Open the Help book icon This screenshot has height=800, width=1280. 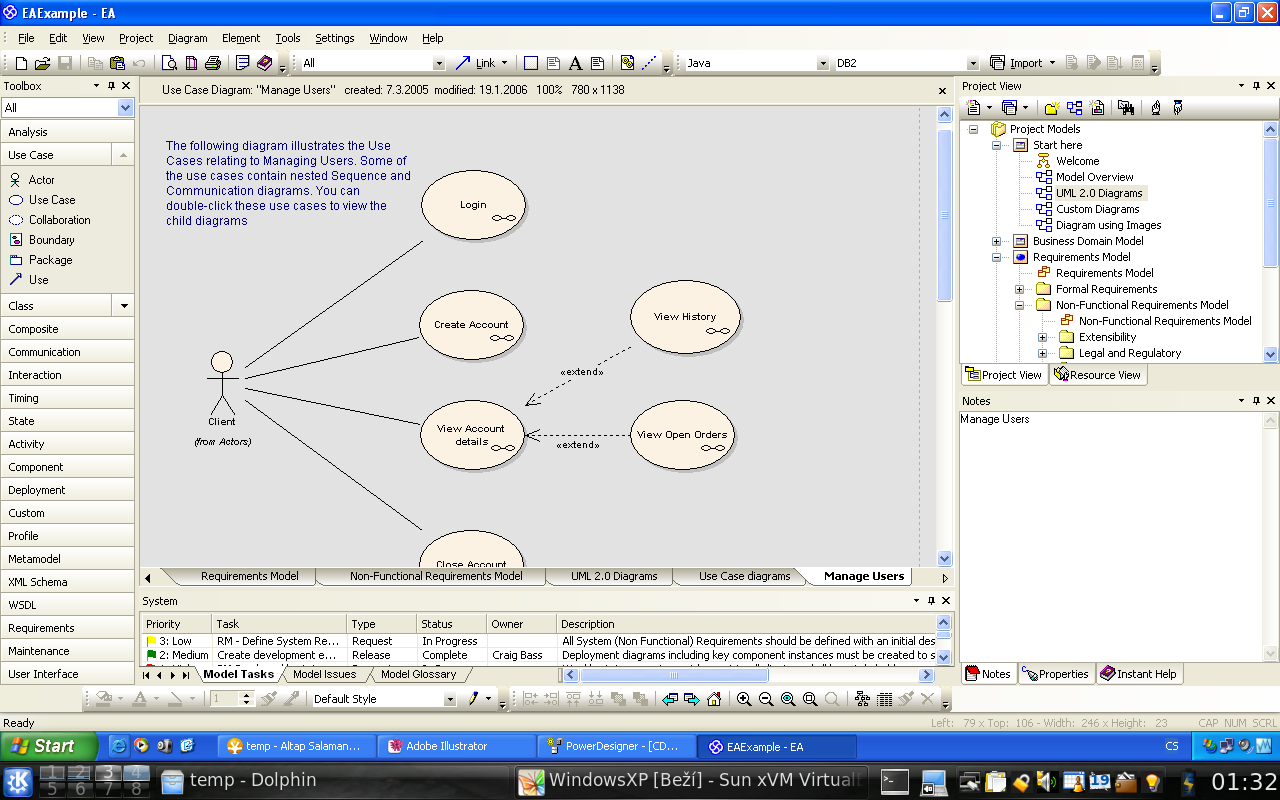pyautogui.click(x=264, y=63)
